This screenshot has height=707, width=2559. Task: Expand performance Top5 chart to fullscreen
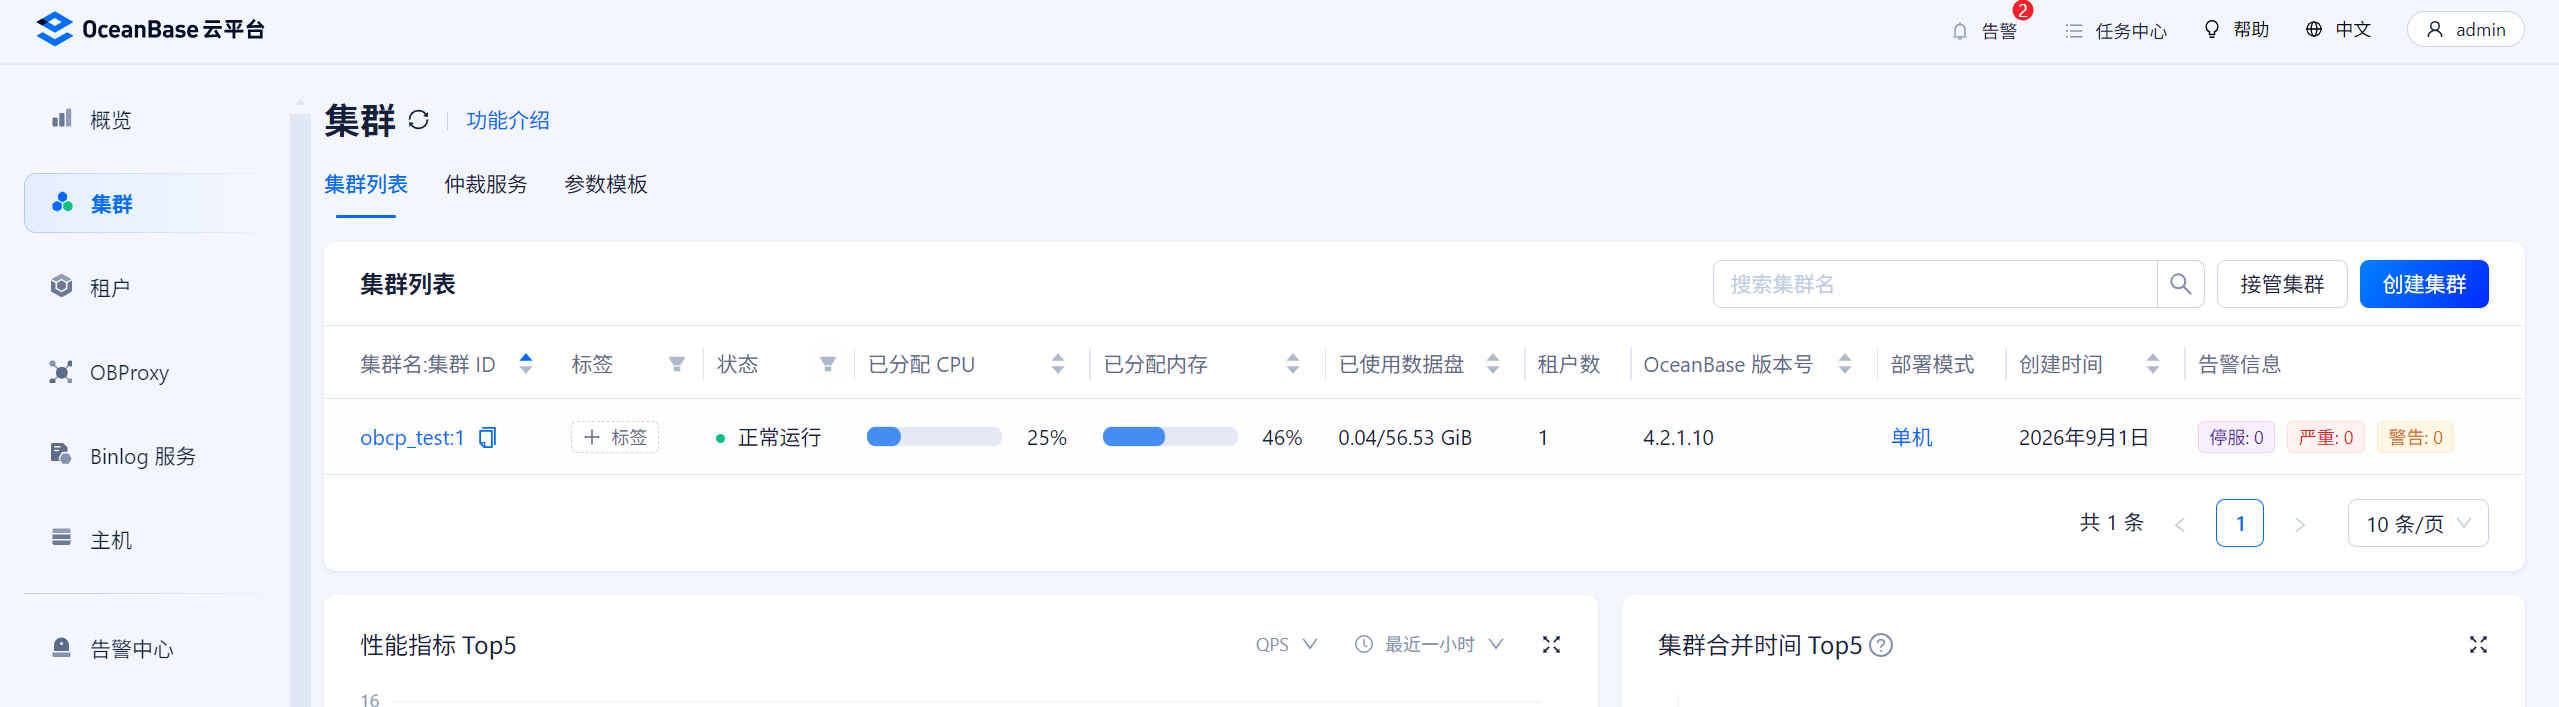pos(1551,645)
